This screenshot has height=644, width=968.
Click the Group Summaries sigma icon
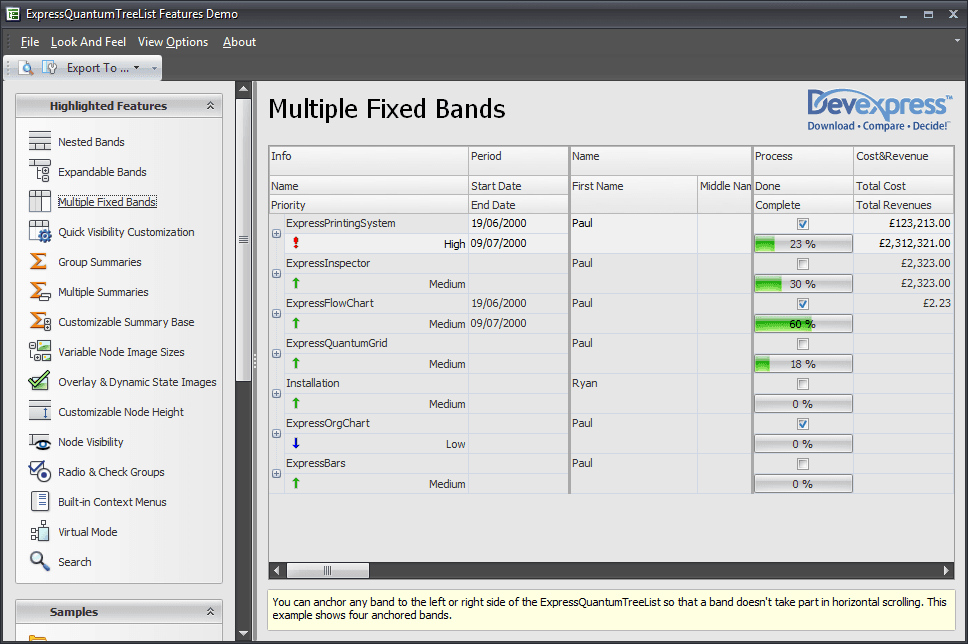(x=38, y=261)
